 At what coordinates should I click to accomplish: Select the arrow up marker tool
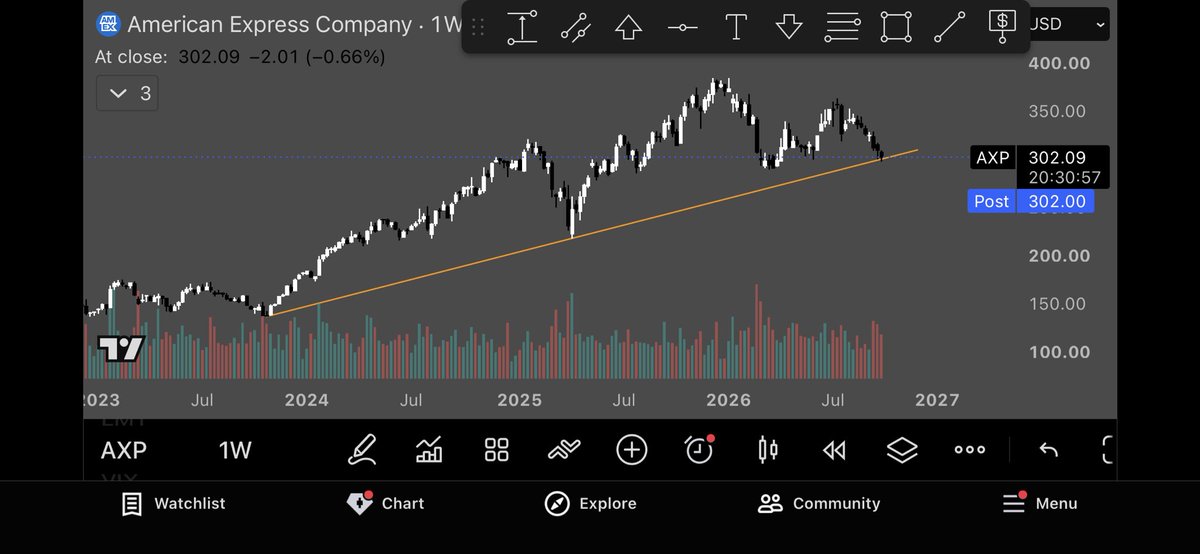628,27
